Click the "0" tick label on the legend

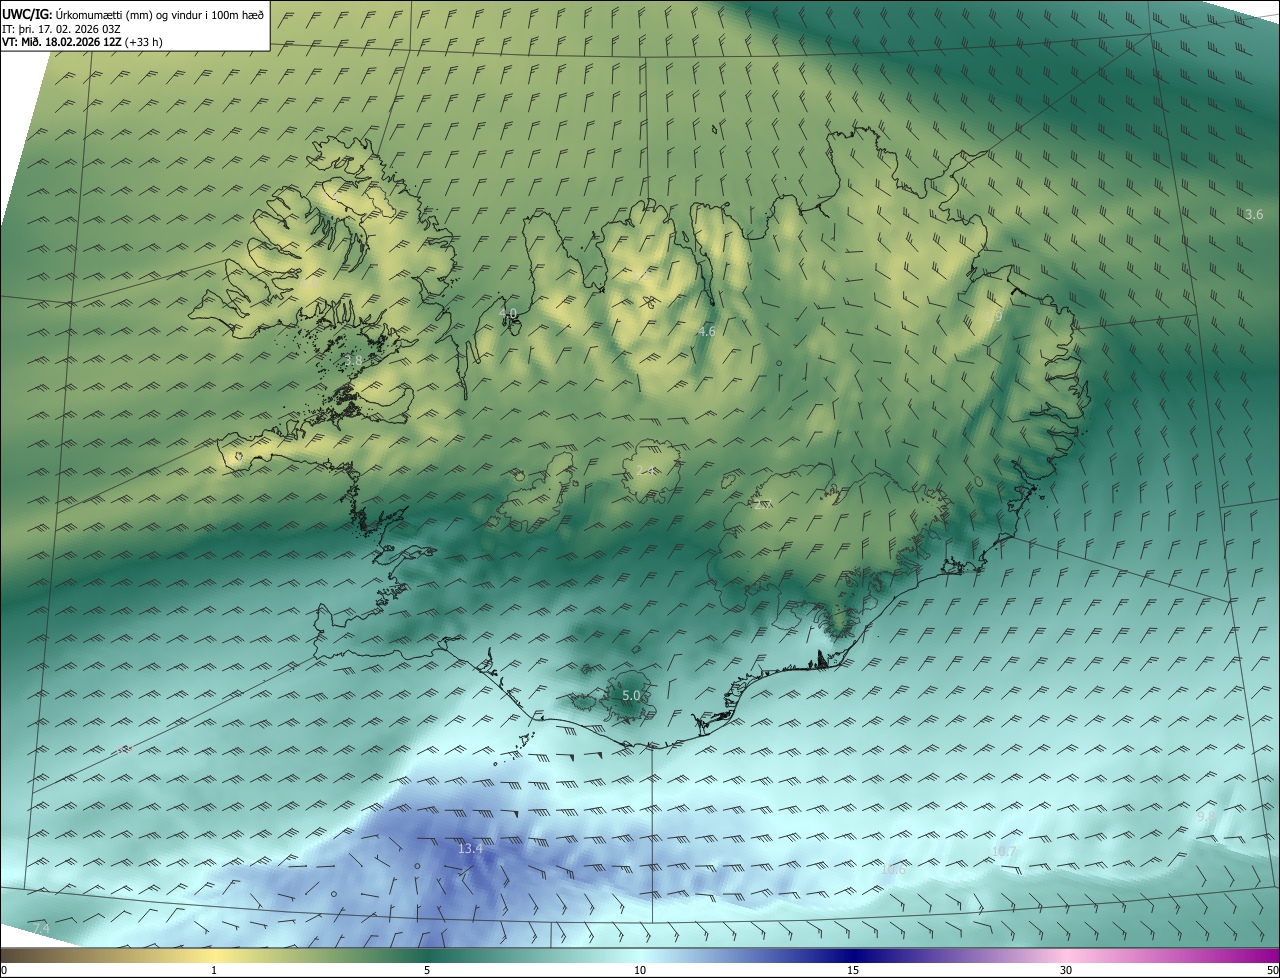[4, 971]
